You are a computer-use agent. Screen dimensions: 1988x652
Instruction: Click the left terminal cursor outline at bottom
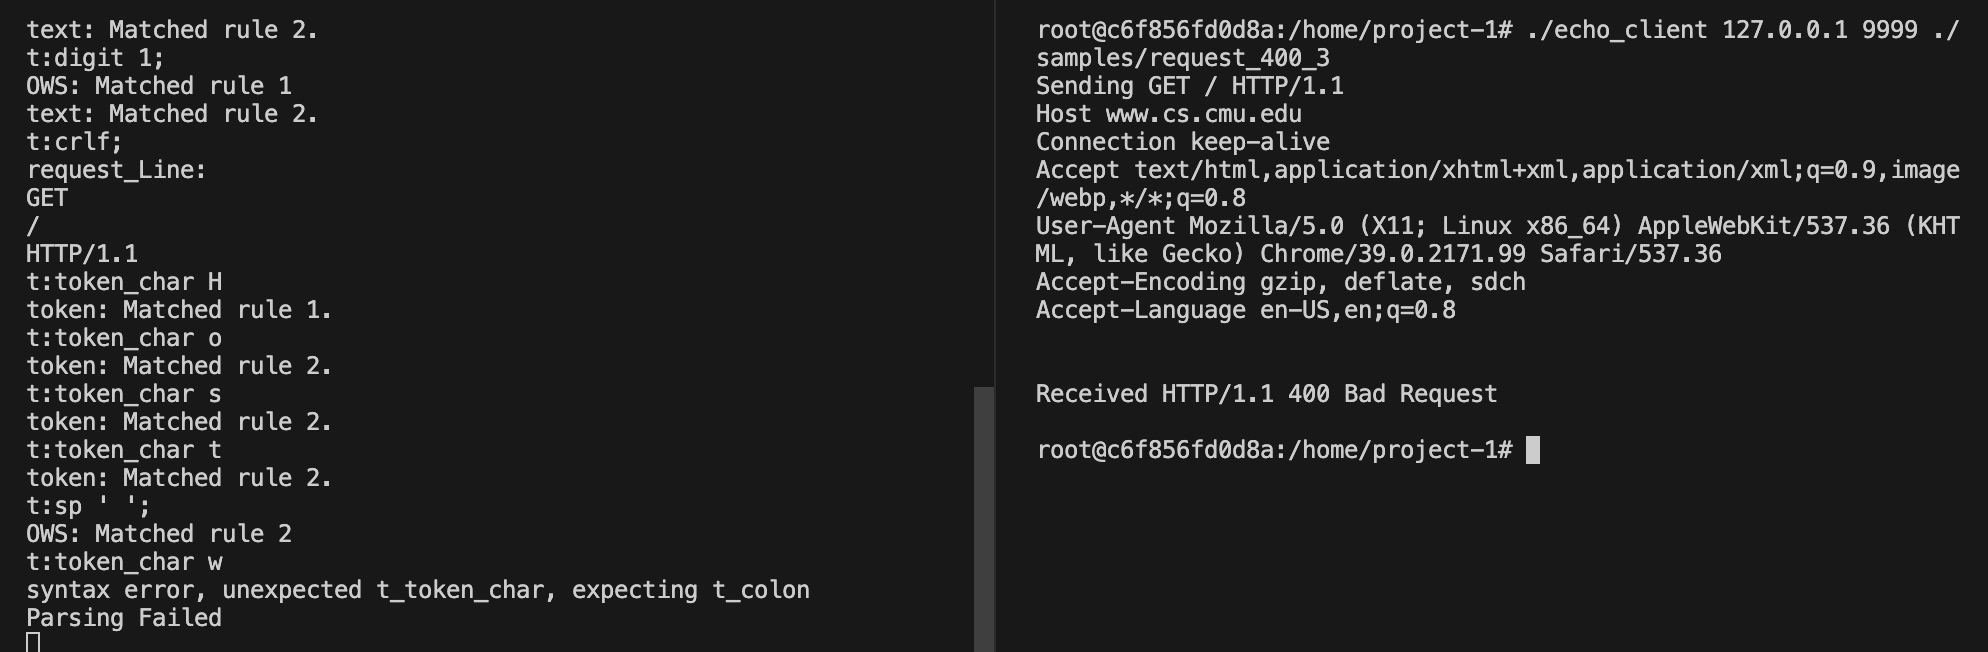click(x=33, y=642)
